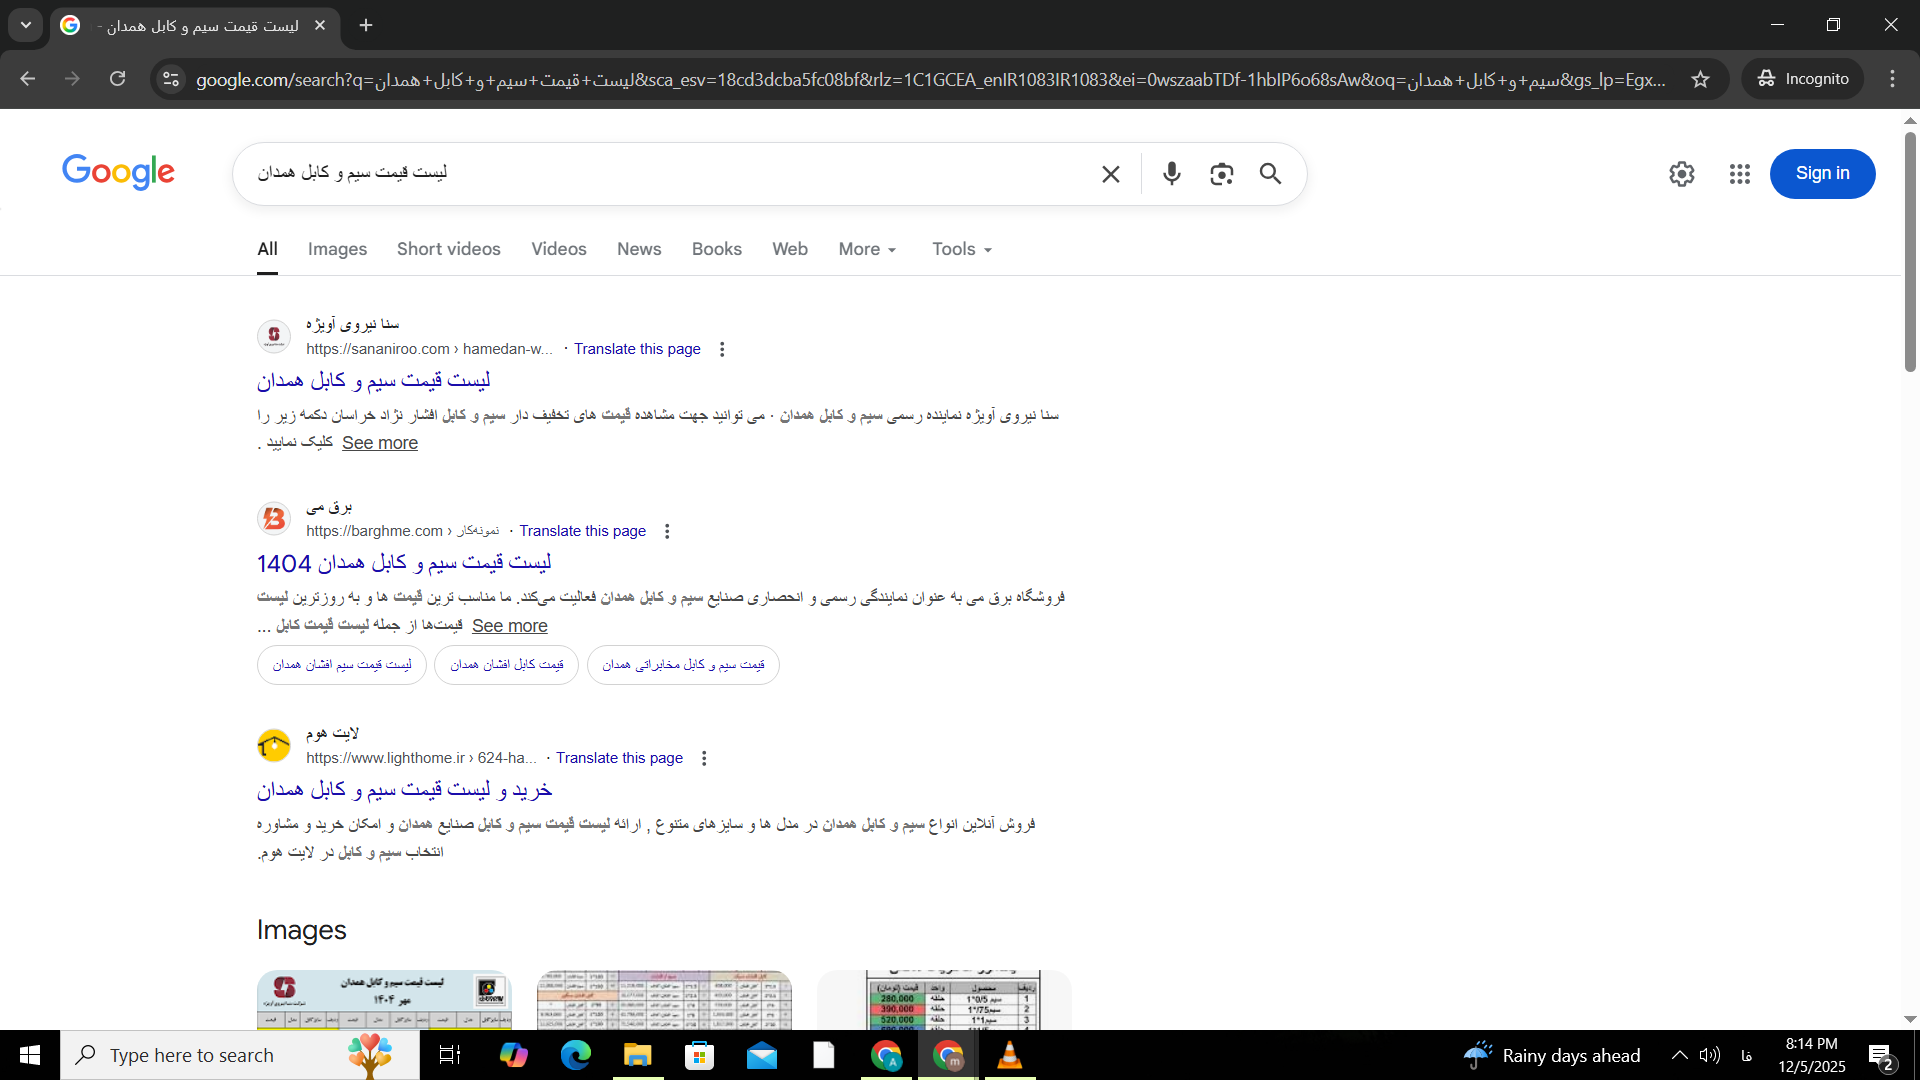The height and width of the screenshot is (1080, 1920).
Task: Clear the search query using the X icon
Action: (1110, 173)
